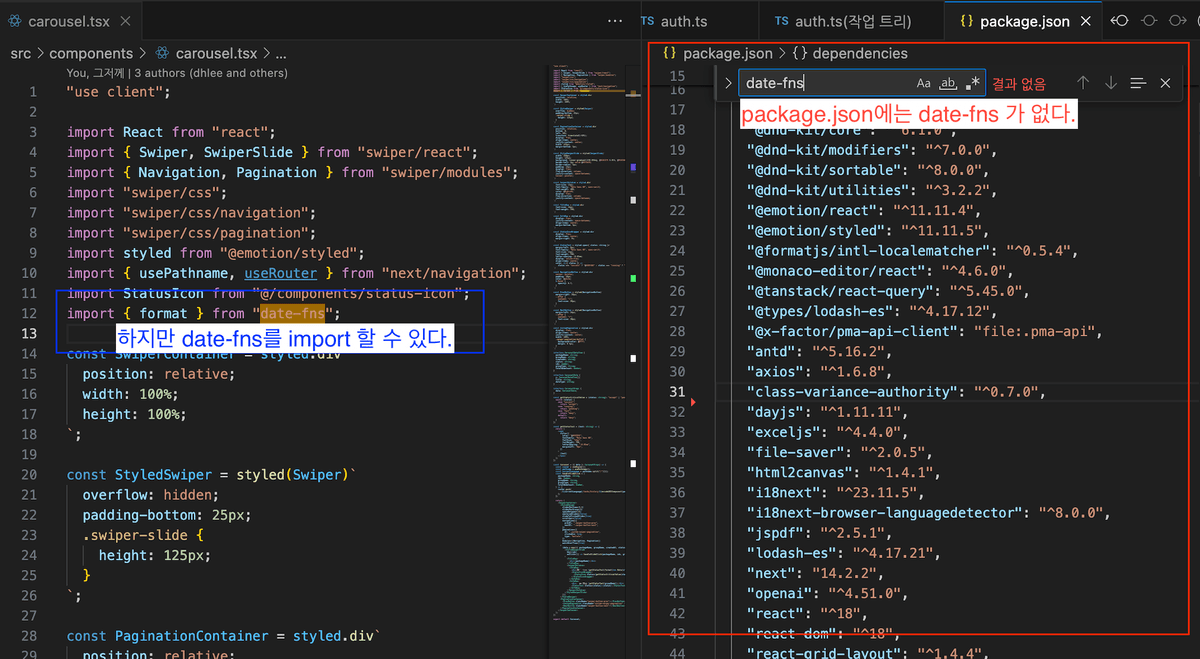Go to next find match arrow
1200x659 pixels.
tap(1111, 83)
